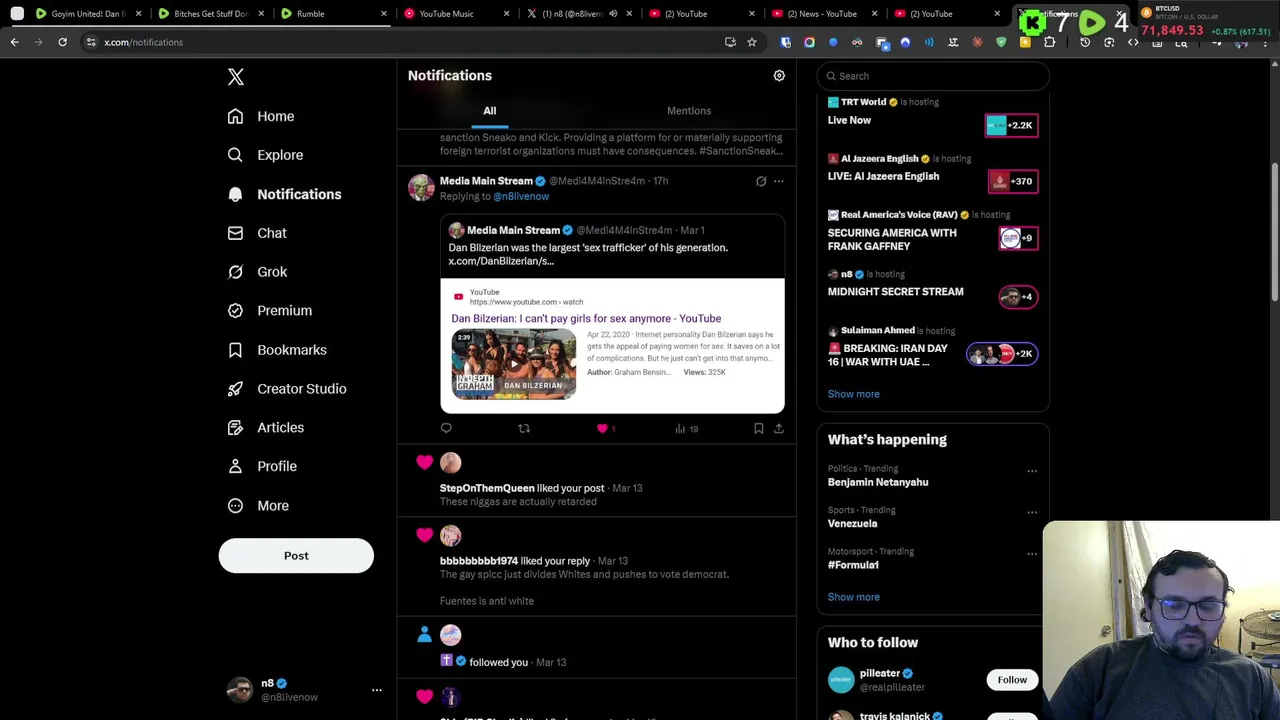Toggle like on Media Main Stream post
This screenshot has height=720, width=1280.
point(602,429)
